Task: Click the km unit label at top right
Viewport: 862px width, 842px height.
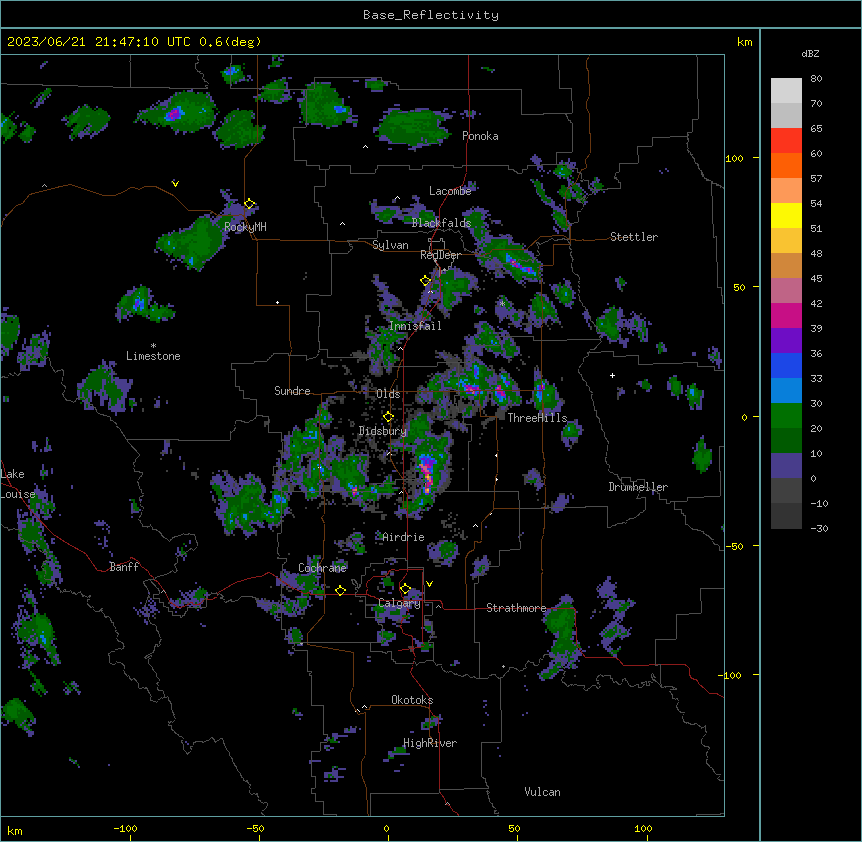Action: pos(744,42)
